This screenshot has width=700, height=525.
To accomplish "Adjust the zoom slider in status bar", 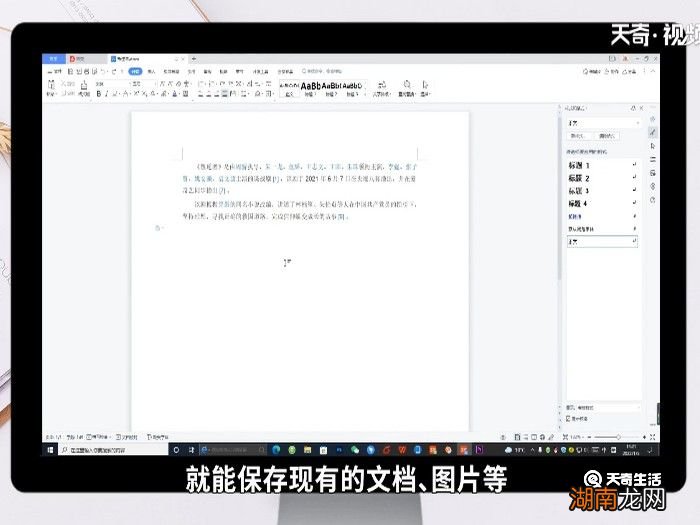I will point(618,437).
